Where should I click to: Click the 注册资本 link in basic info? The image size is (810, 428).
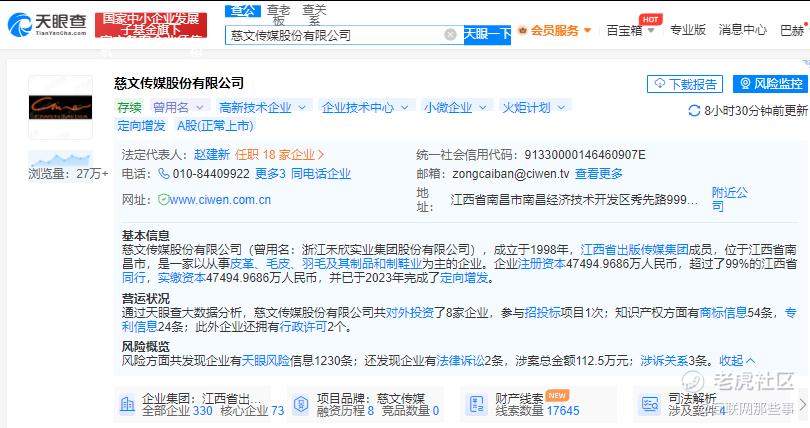(x=542, y=264)
